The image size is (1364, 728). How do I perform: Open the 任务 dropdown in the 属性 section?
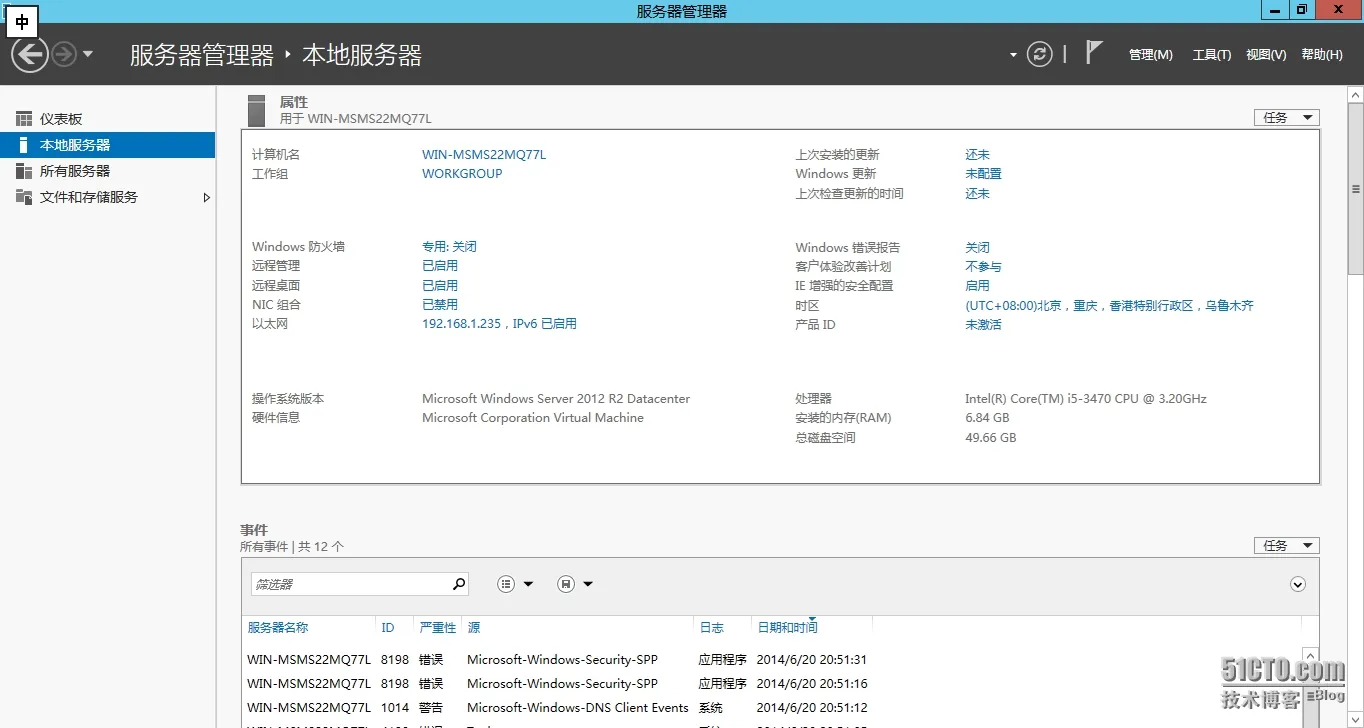tap(1287, 118)
